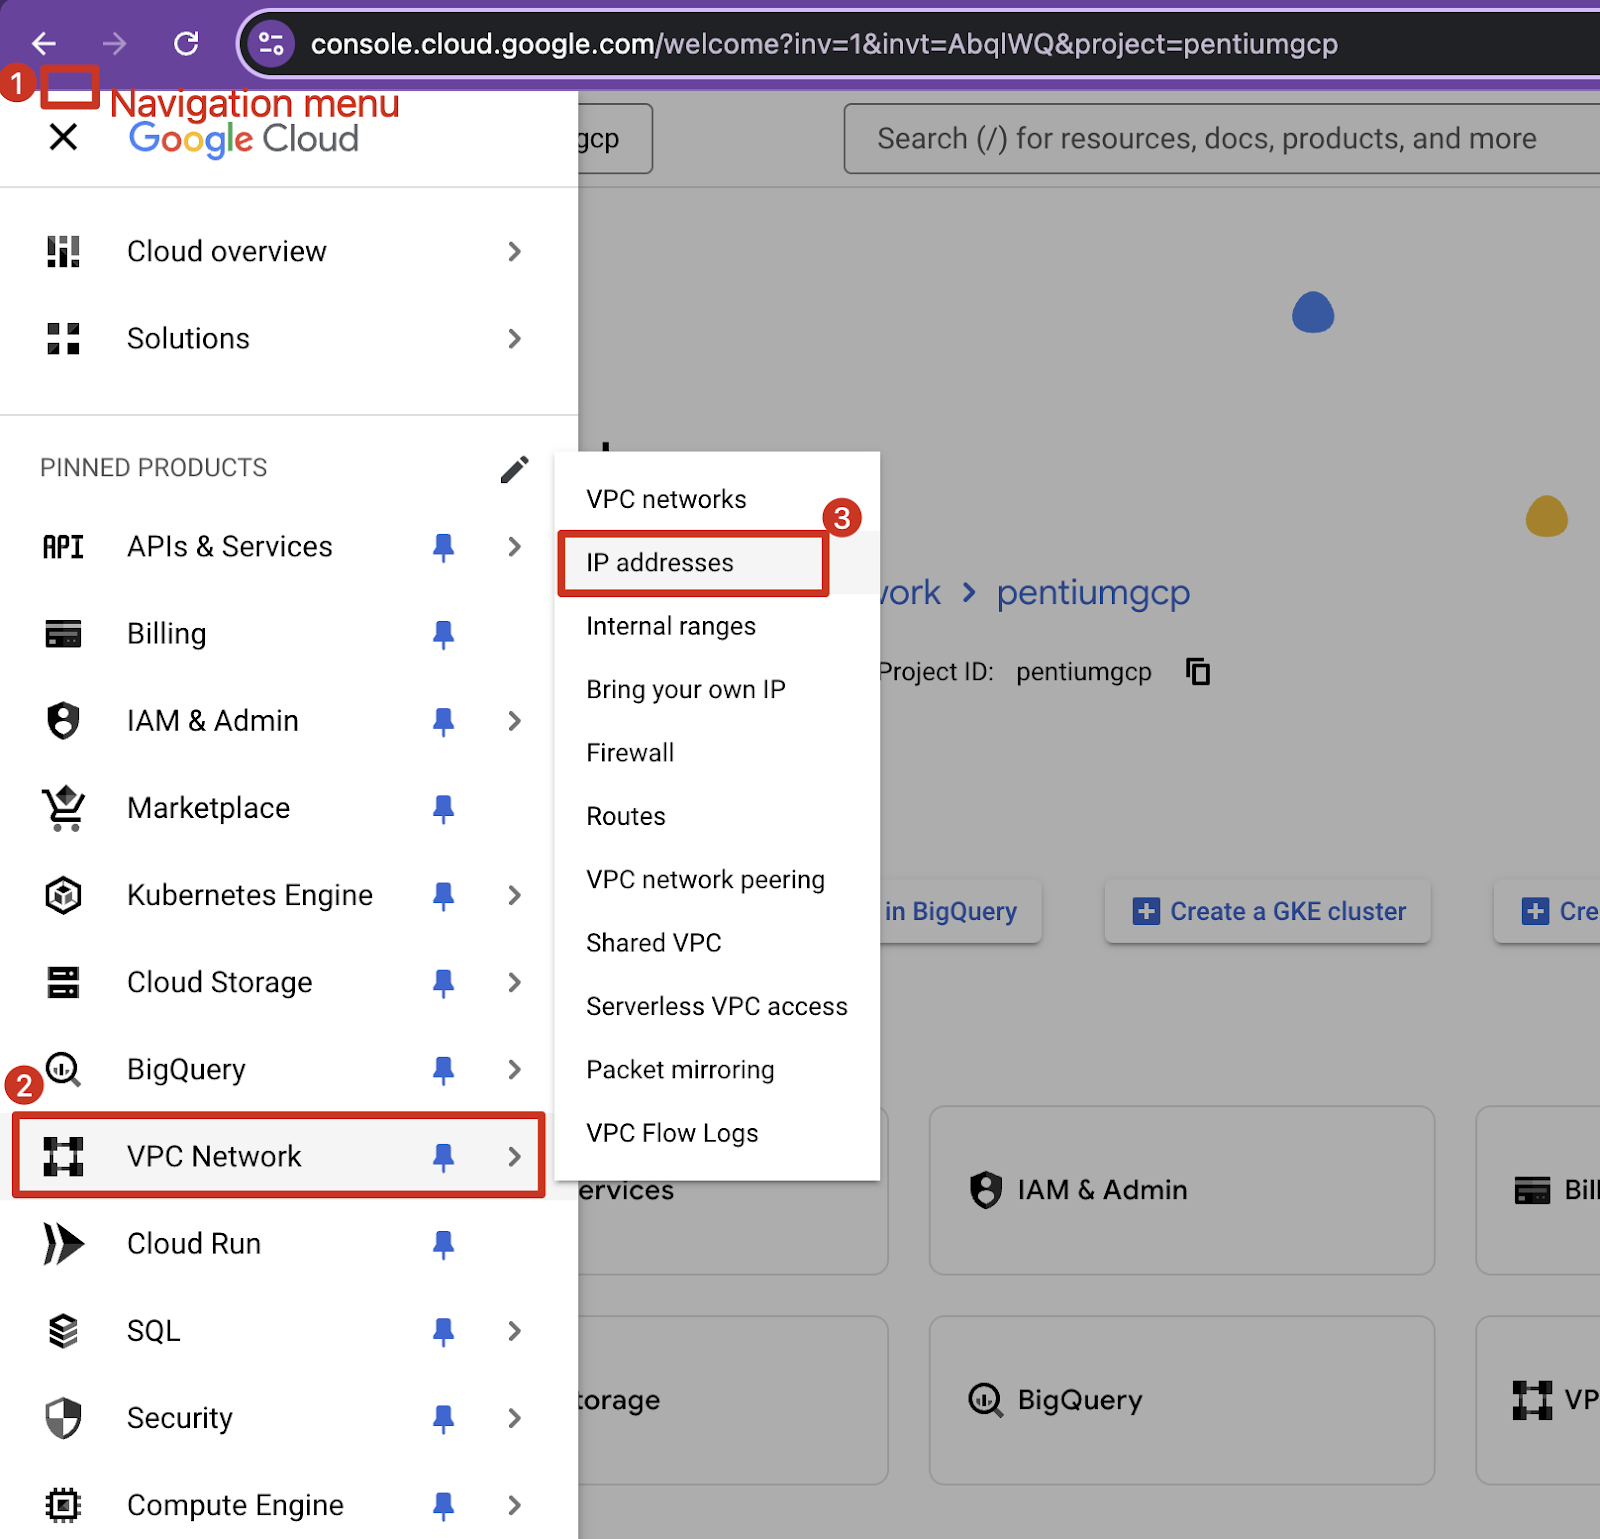Reload the page with the refresh icon
The width and height of the screenshot is (1600, 1539).
coord(186,43)
